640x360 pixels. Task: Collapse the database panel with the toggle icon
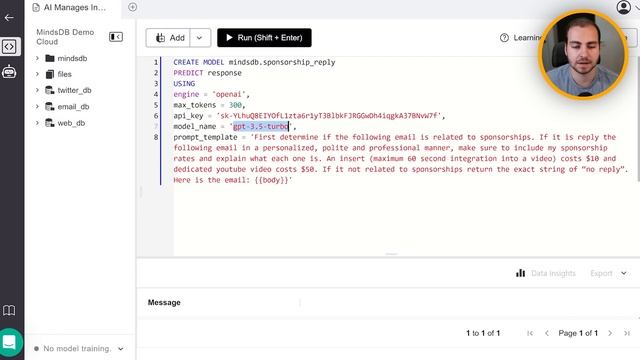116,37
